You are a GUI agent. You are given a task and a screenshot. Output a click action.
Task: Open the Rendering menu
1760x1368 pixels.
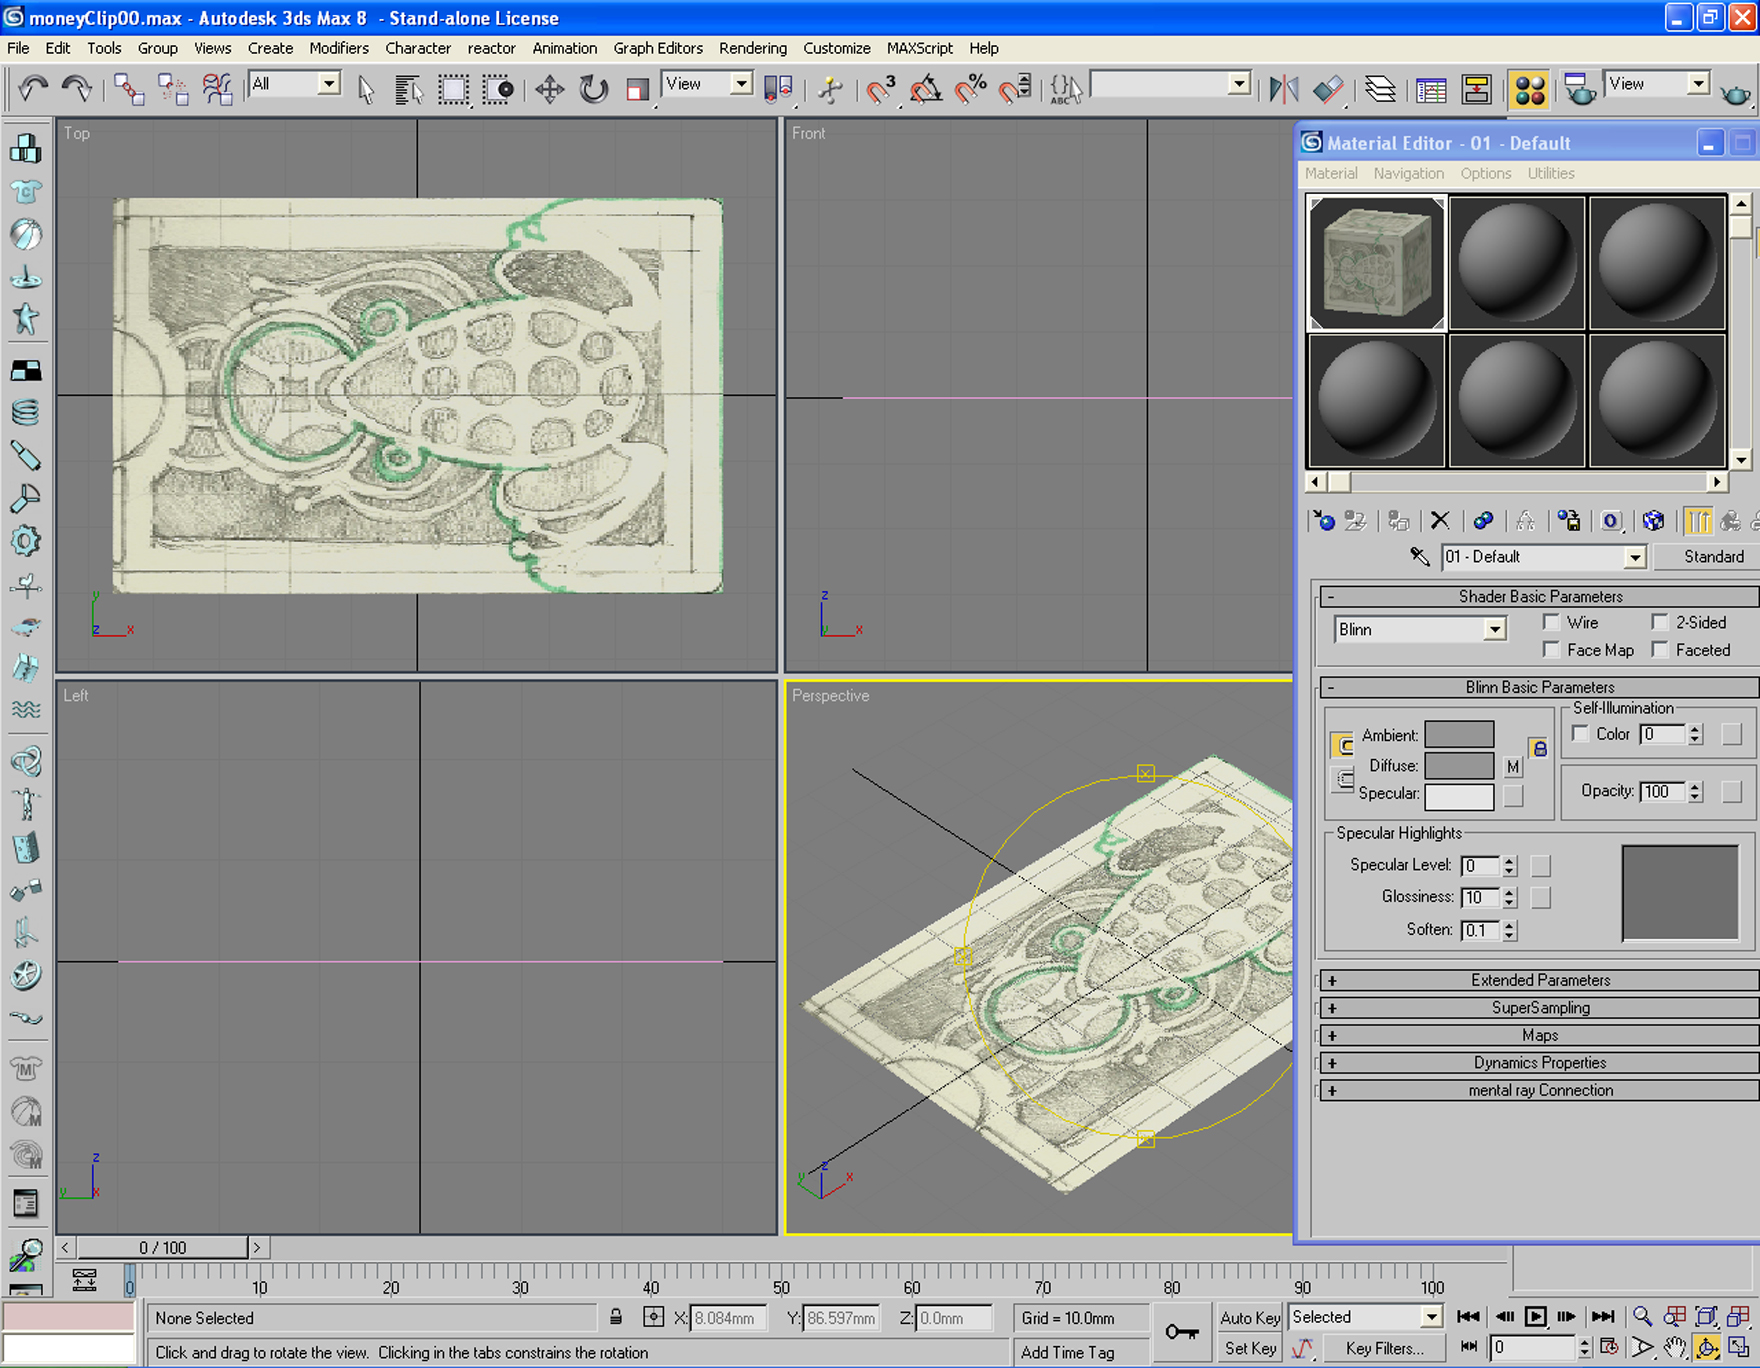click(x=752, y=48)
